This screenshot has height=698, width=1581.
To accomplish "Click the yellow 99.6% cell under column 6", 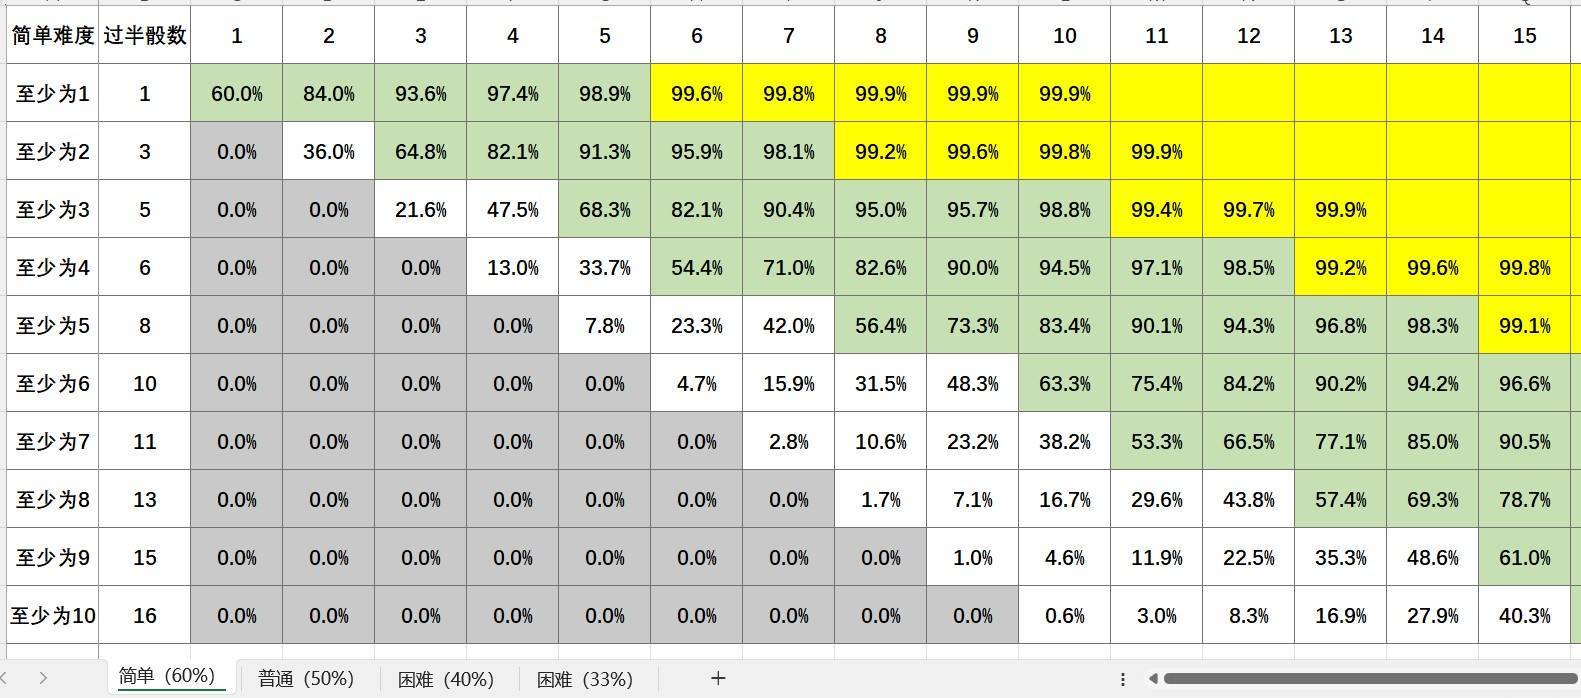I will [x=697, y=94].
